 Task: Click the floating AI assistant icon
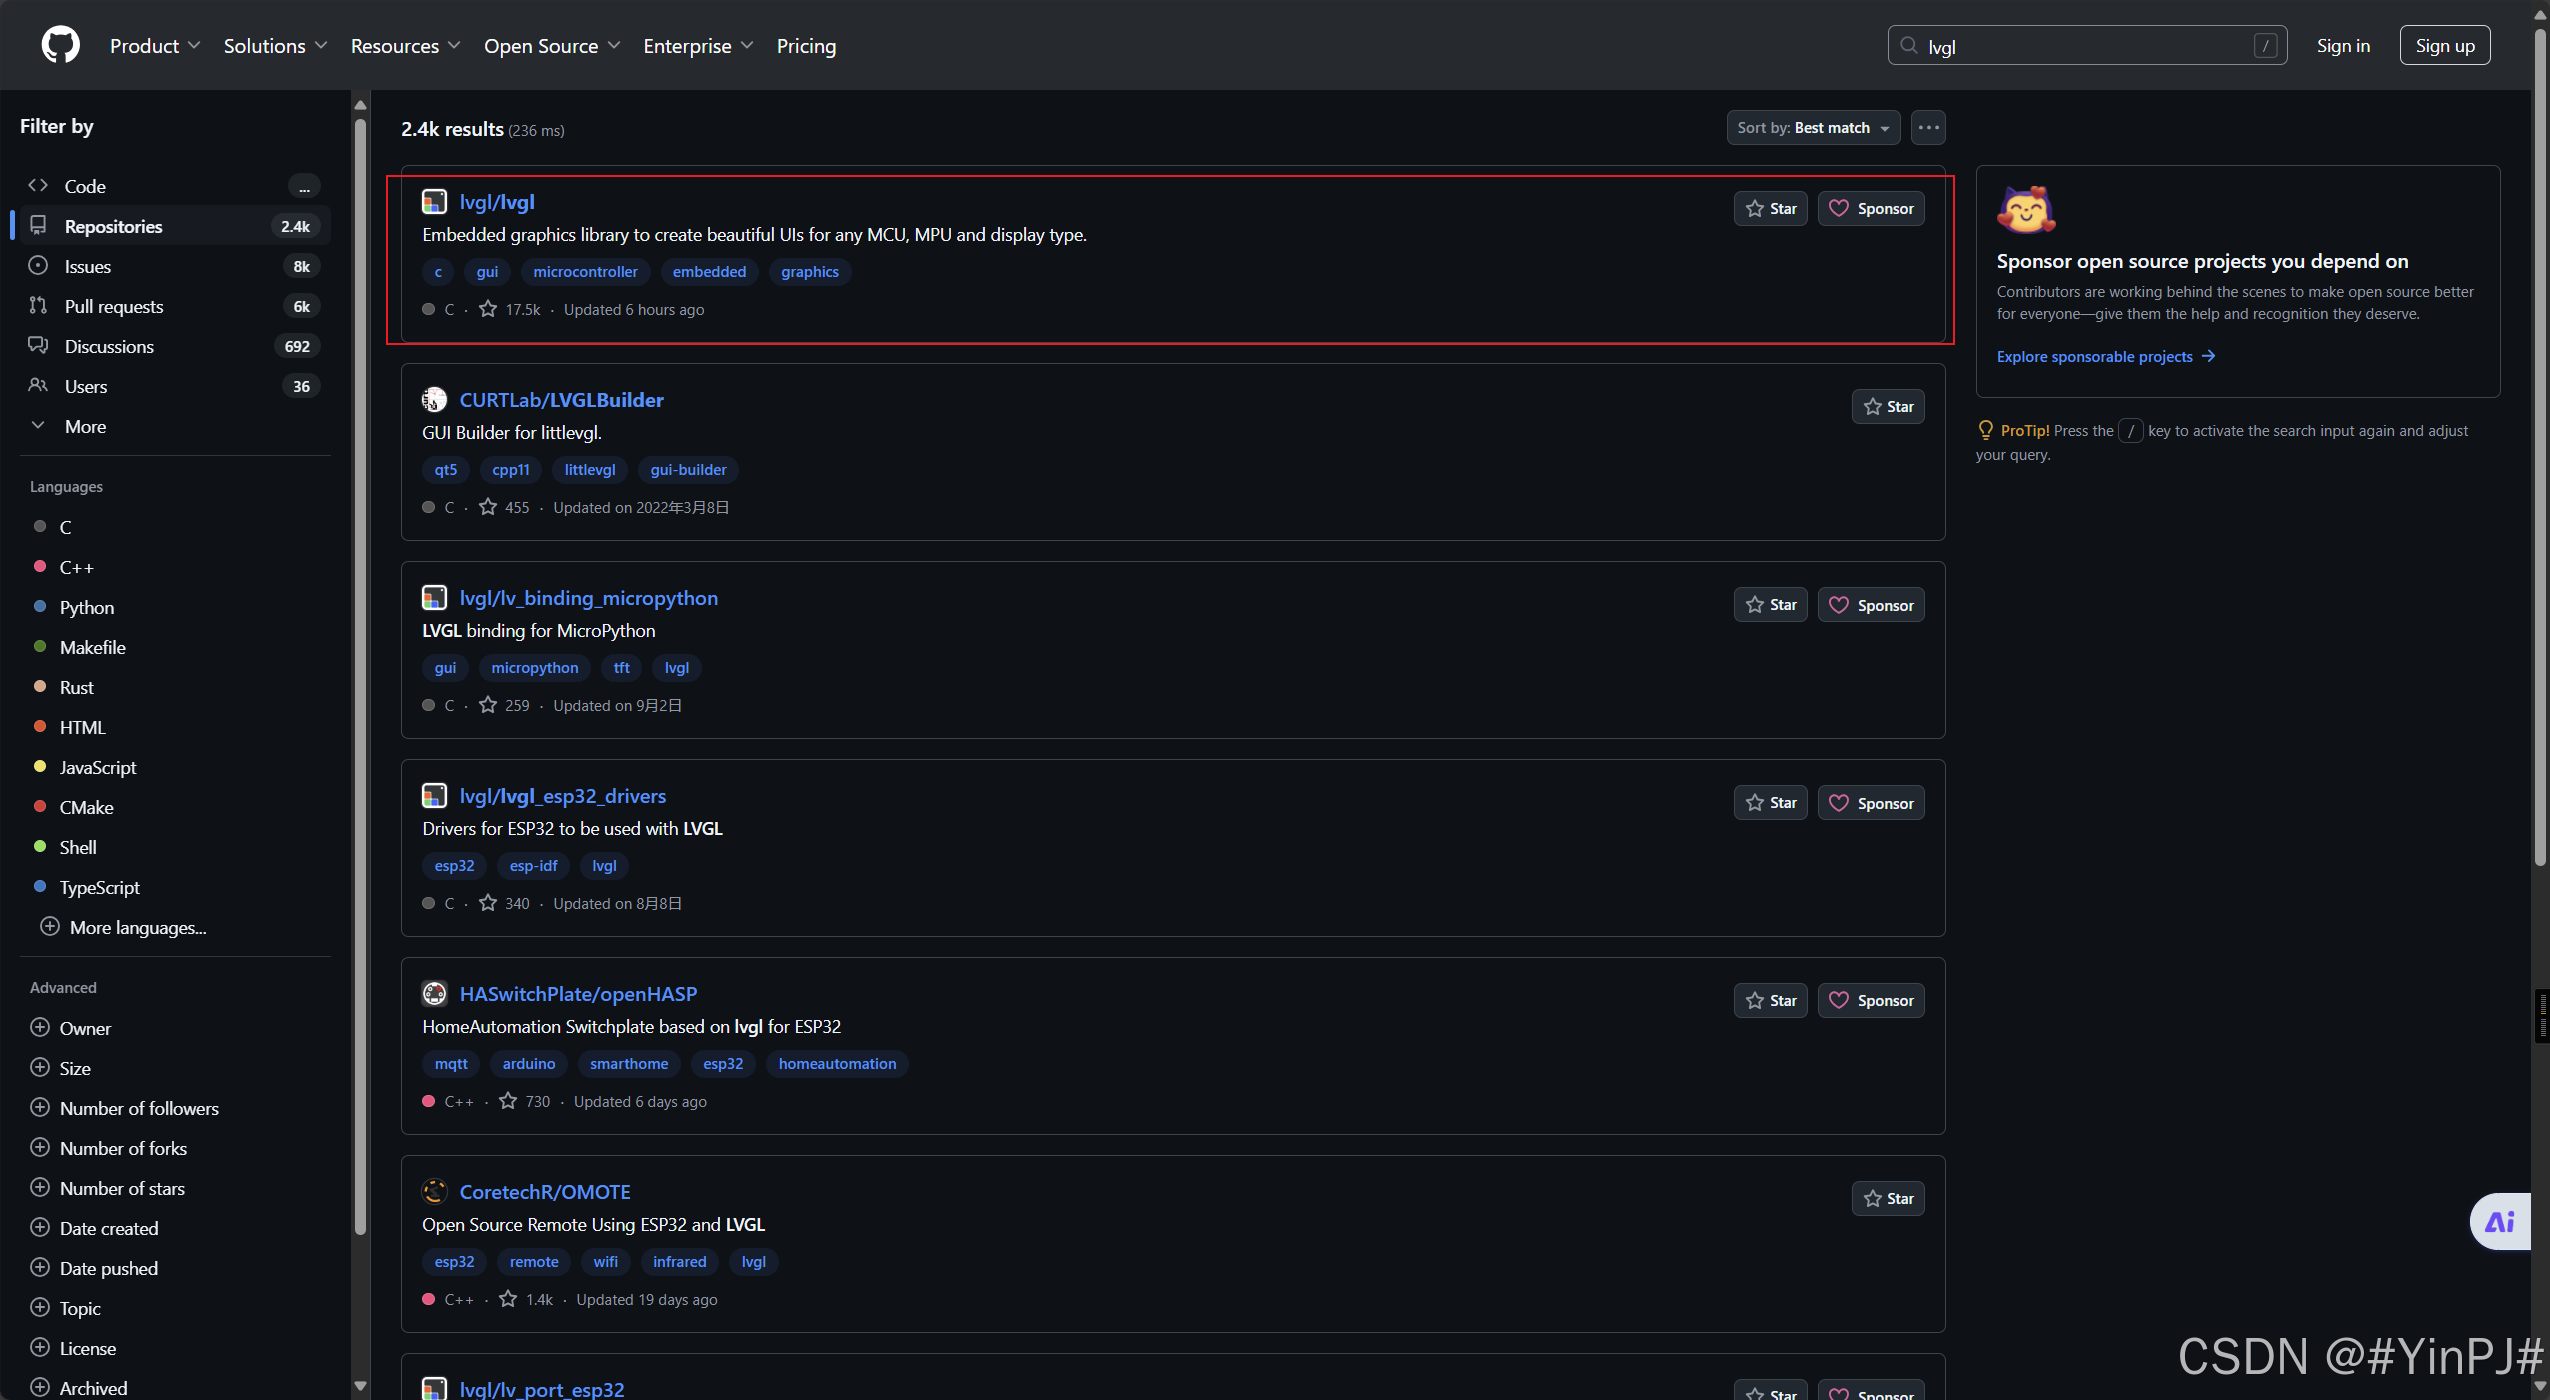tap(2499, 1221)
